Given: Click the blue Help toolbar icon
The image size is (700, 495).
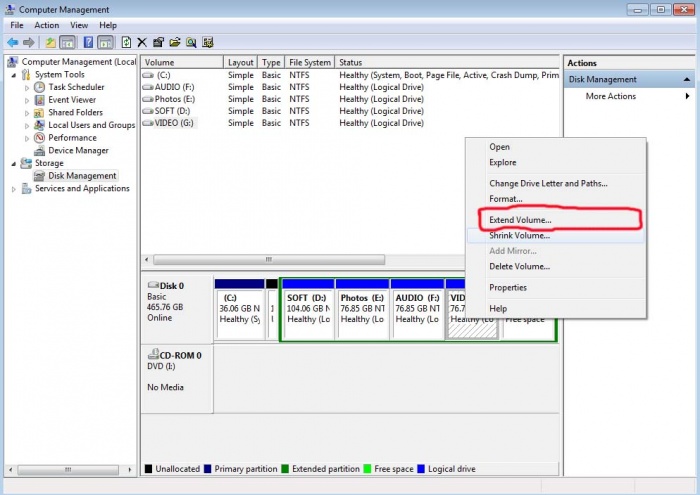Looking at the screenshot, I should (87, 43).
